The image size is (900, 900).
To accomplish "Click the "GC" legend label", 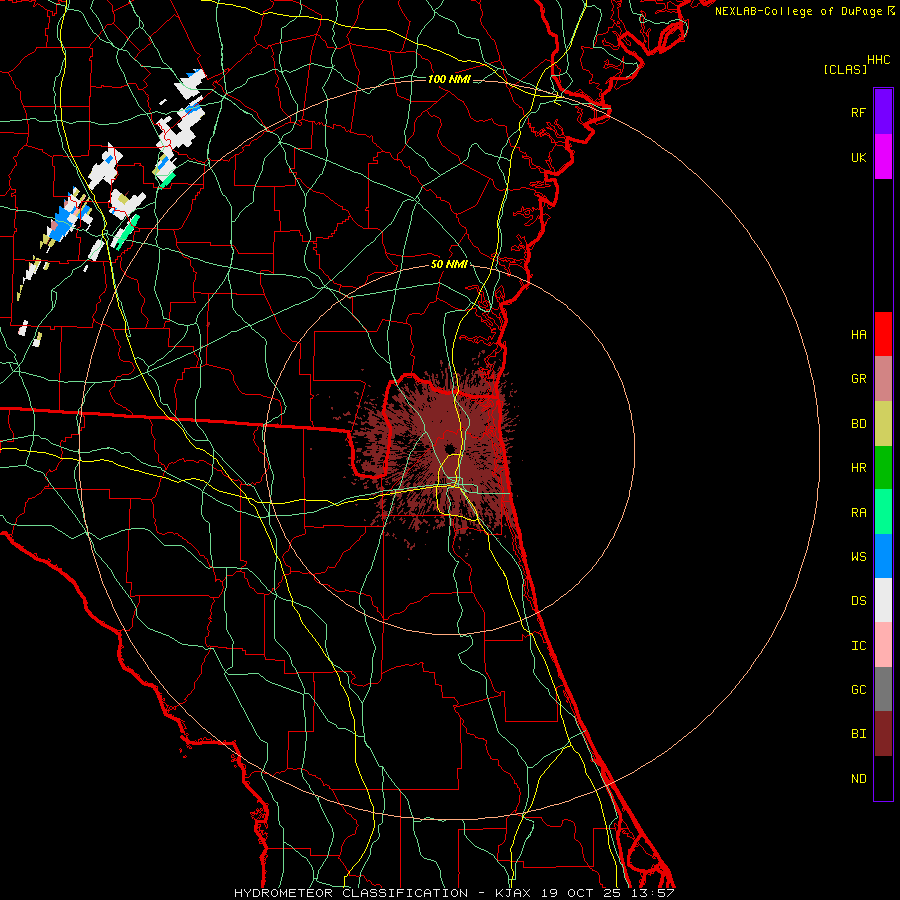I will 858,689.
